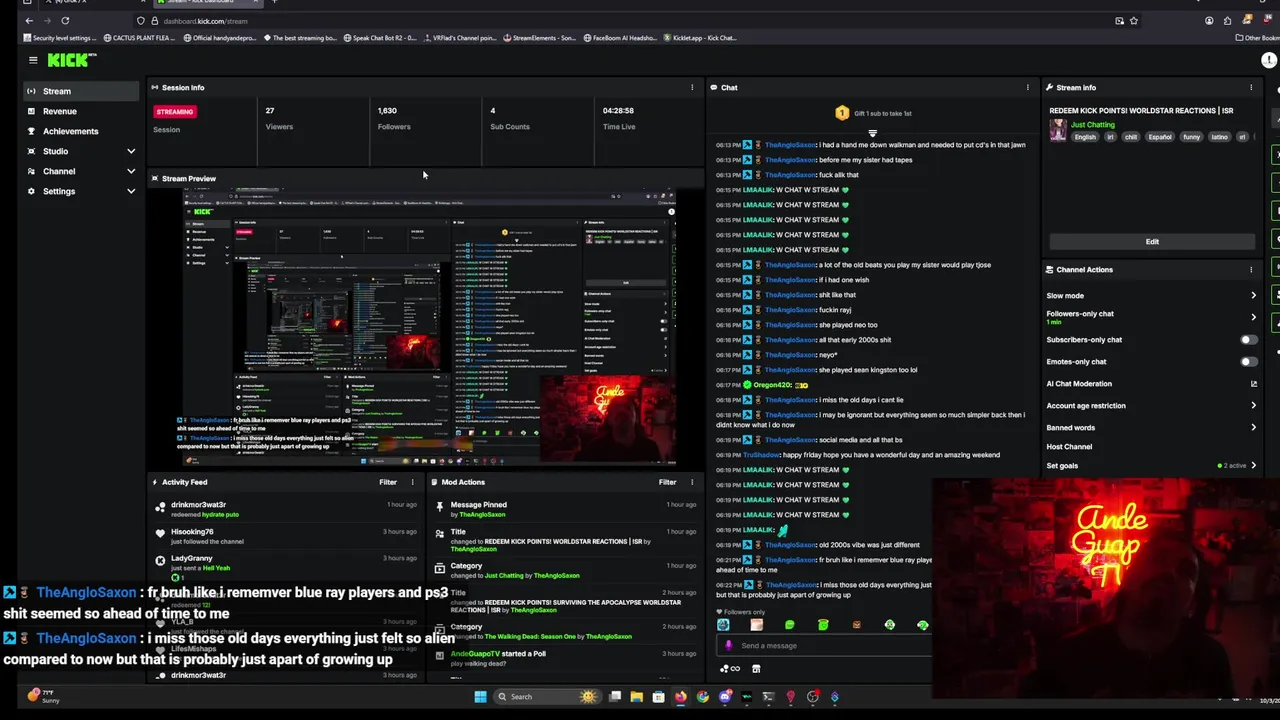Click the STREAMING status badge

click(174, 112)
